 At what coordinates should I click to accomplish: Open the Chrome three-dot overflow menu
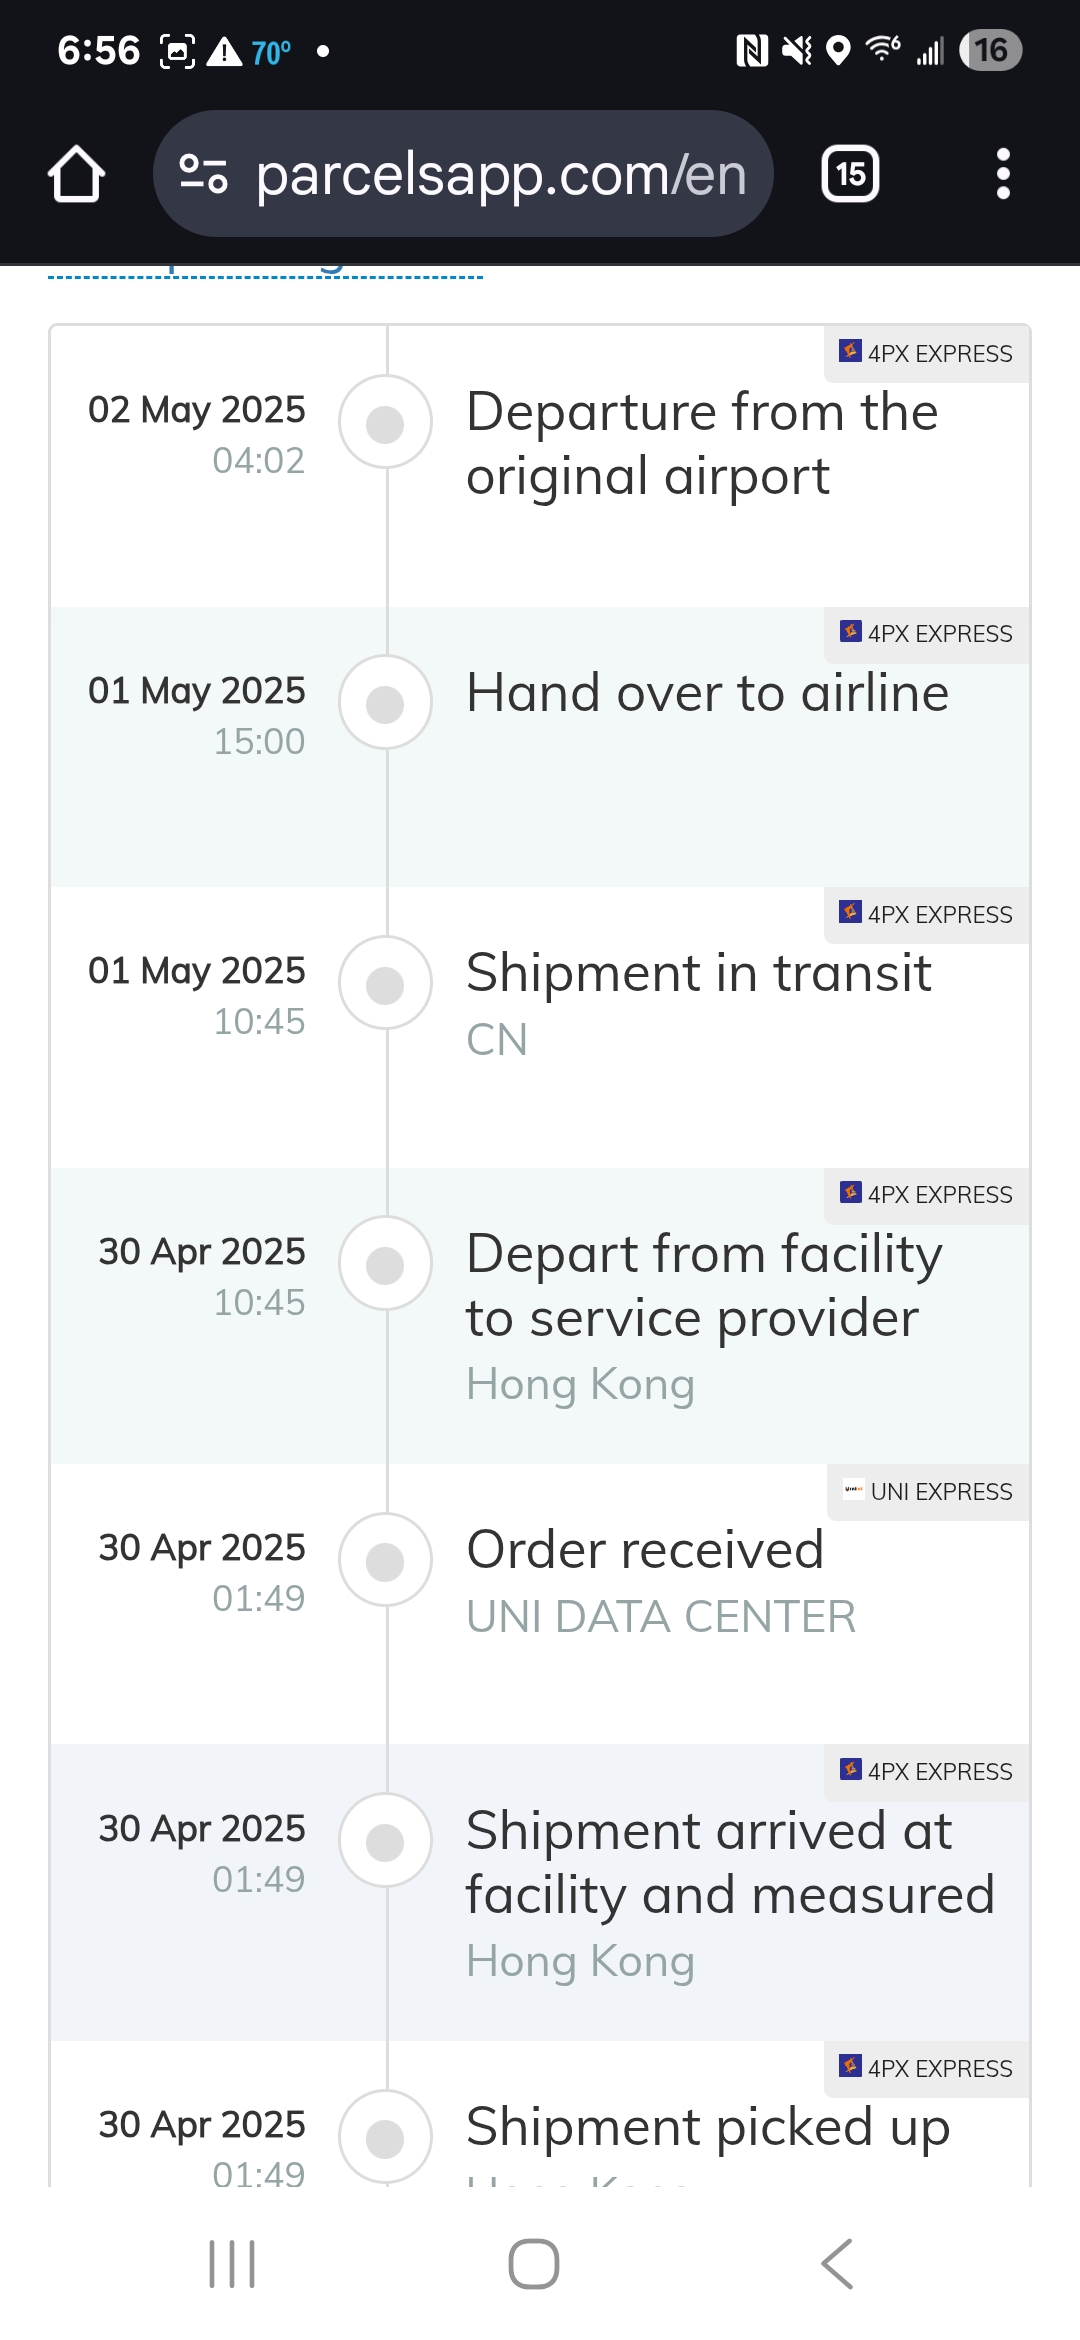1003,174
